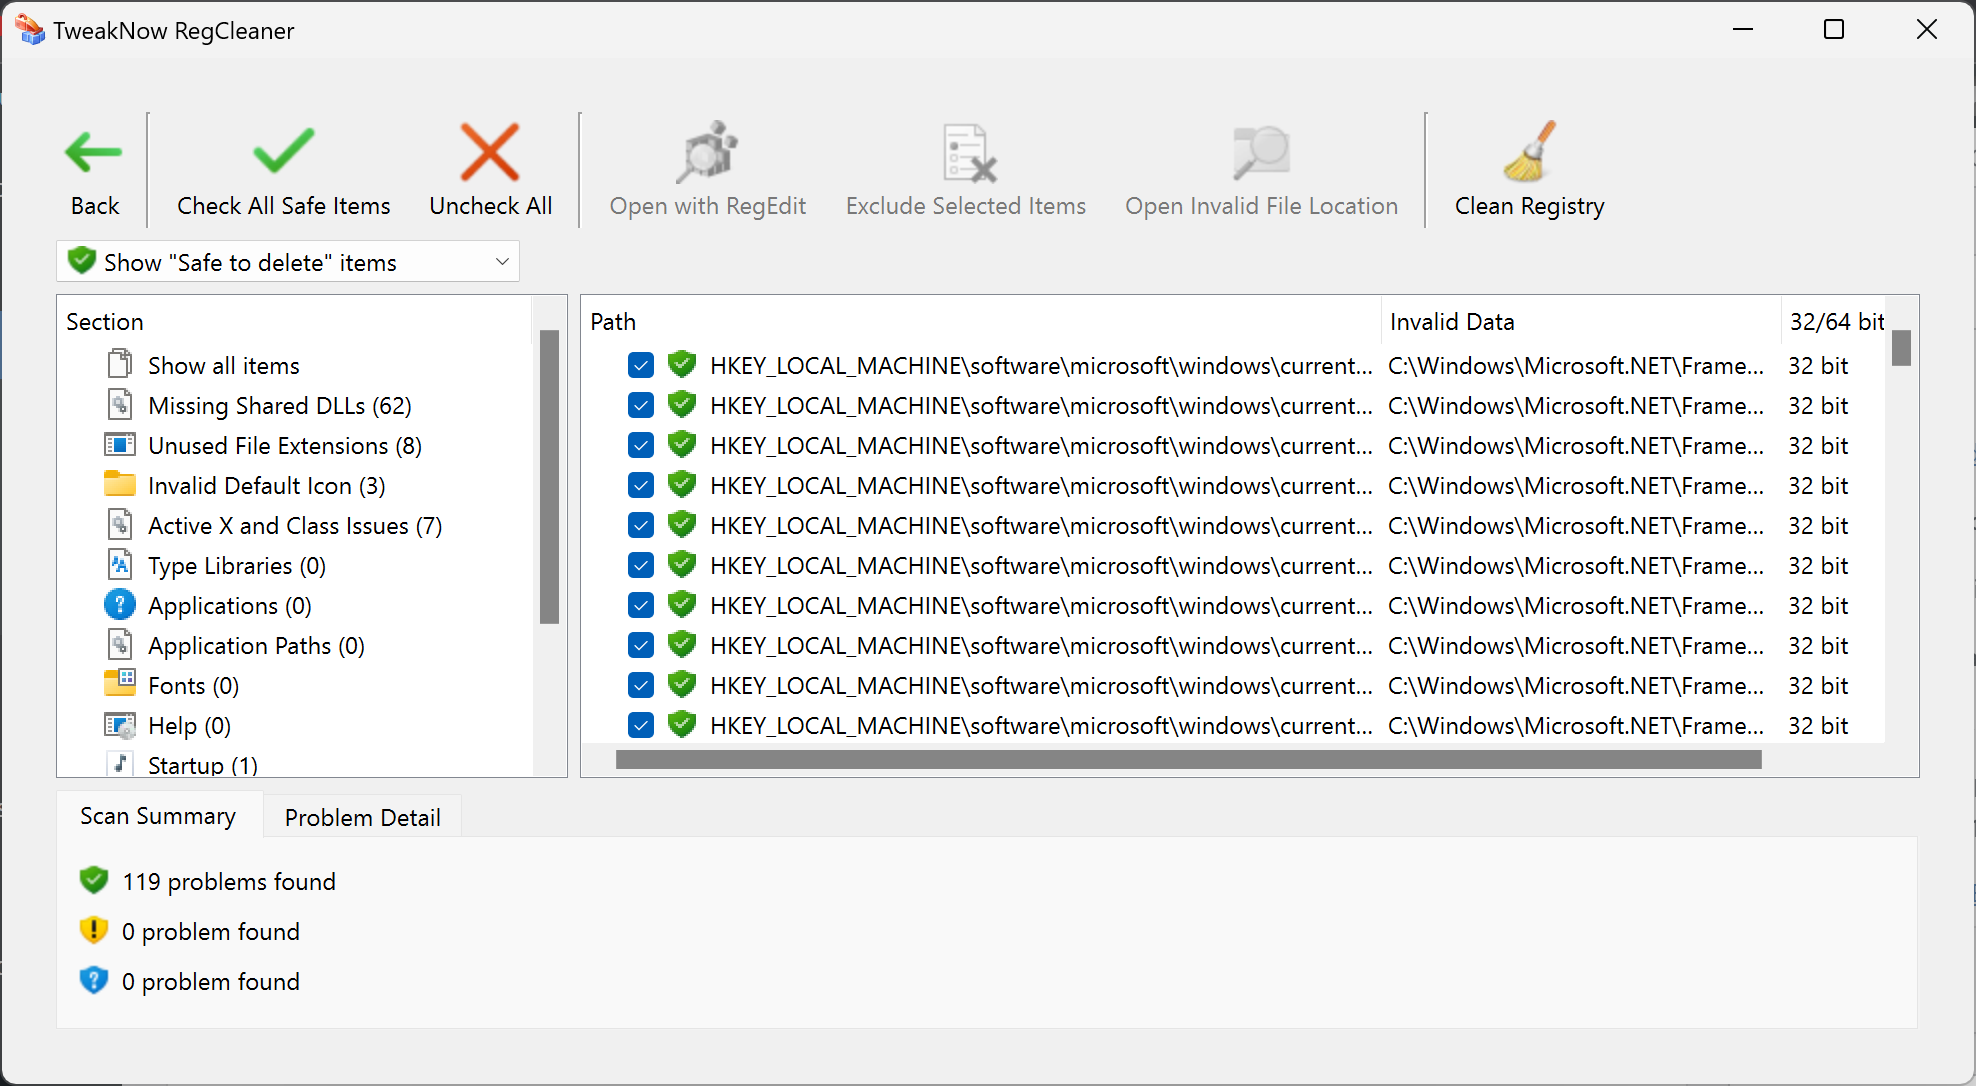Click yellow warning shield in Scan Summary
Screen dimensions: 1976x1086
tap(94, 930)
